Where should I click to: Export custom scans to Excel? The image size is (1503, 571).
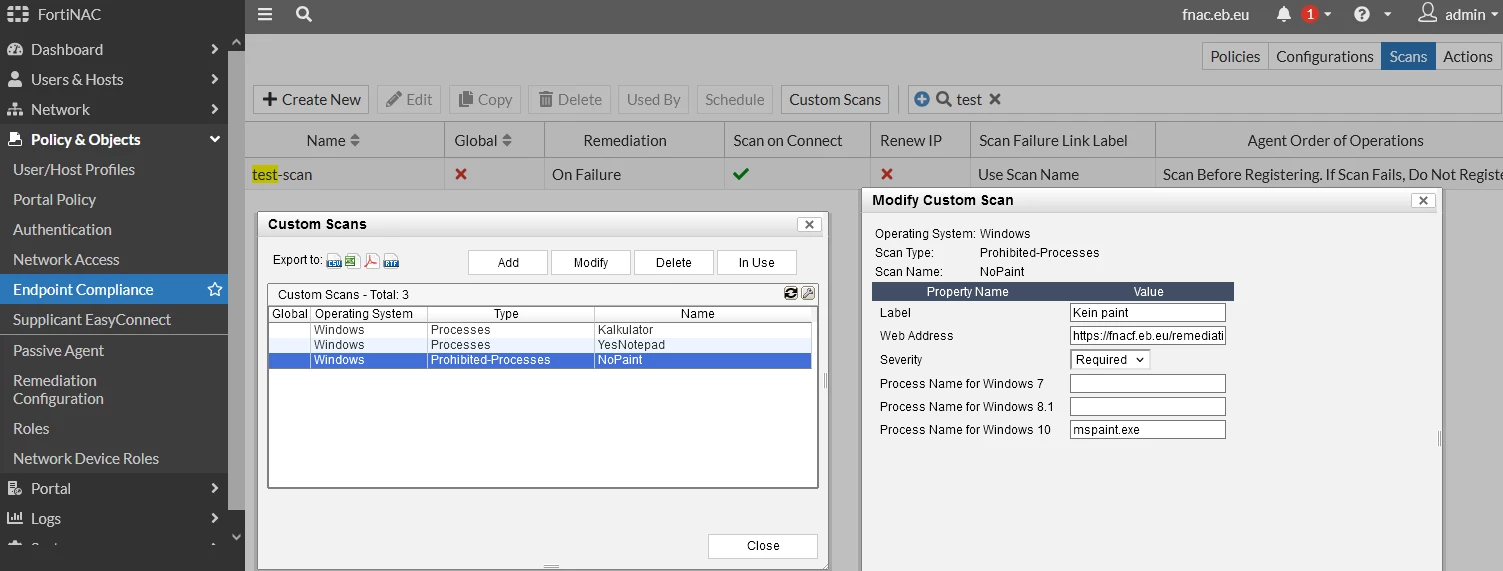coord(352,262)
